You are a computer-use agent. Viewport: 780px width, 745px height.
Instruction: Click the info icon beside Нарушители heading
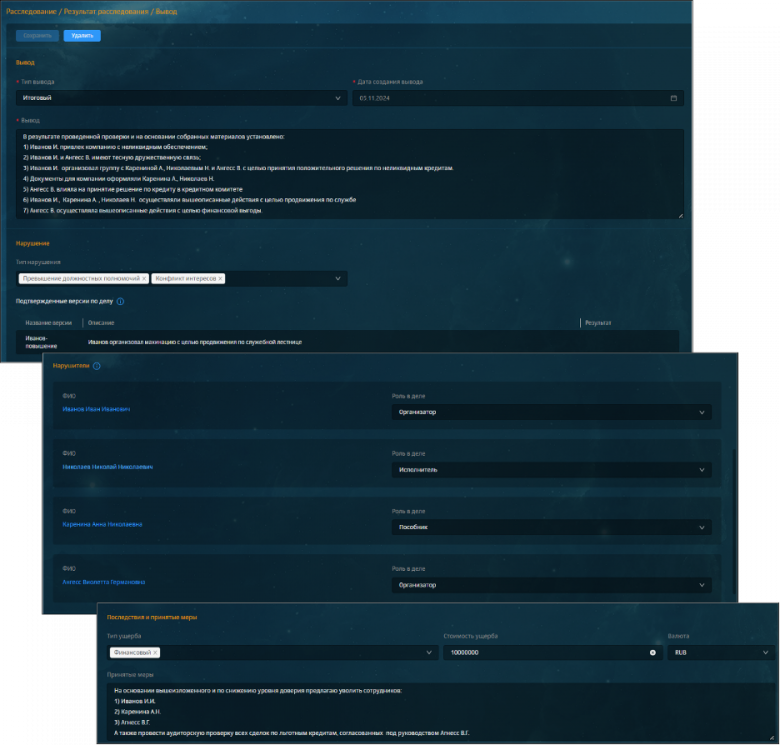pyautogui.click(x=97, y=366)
